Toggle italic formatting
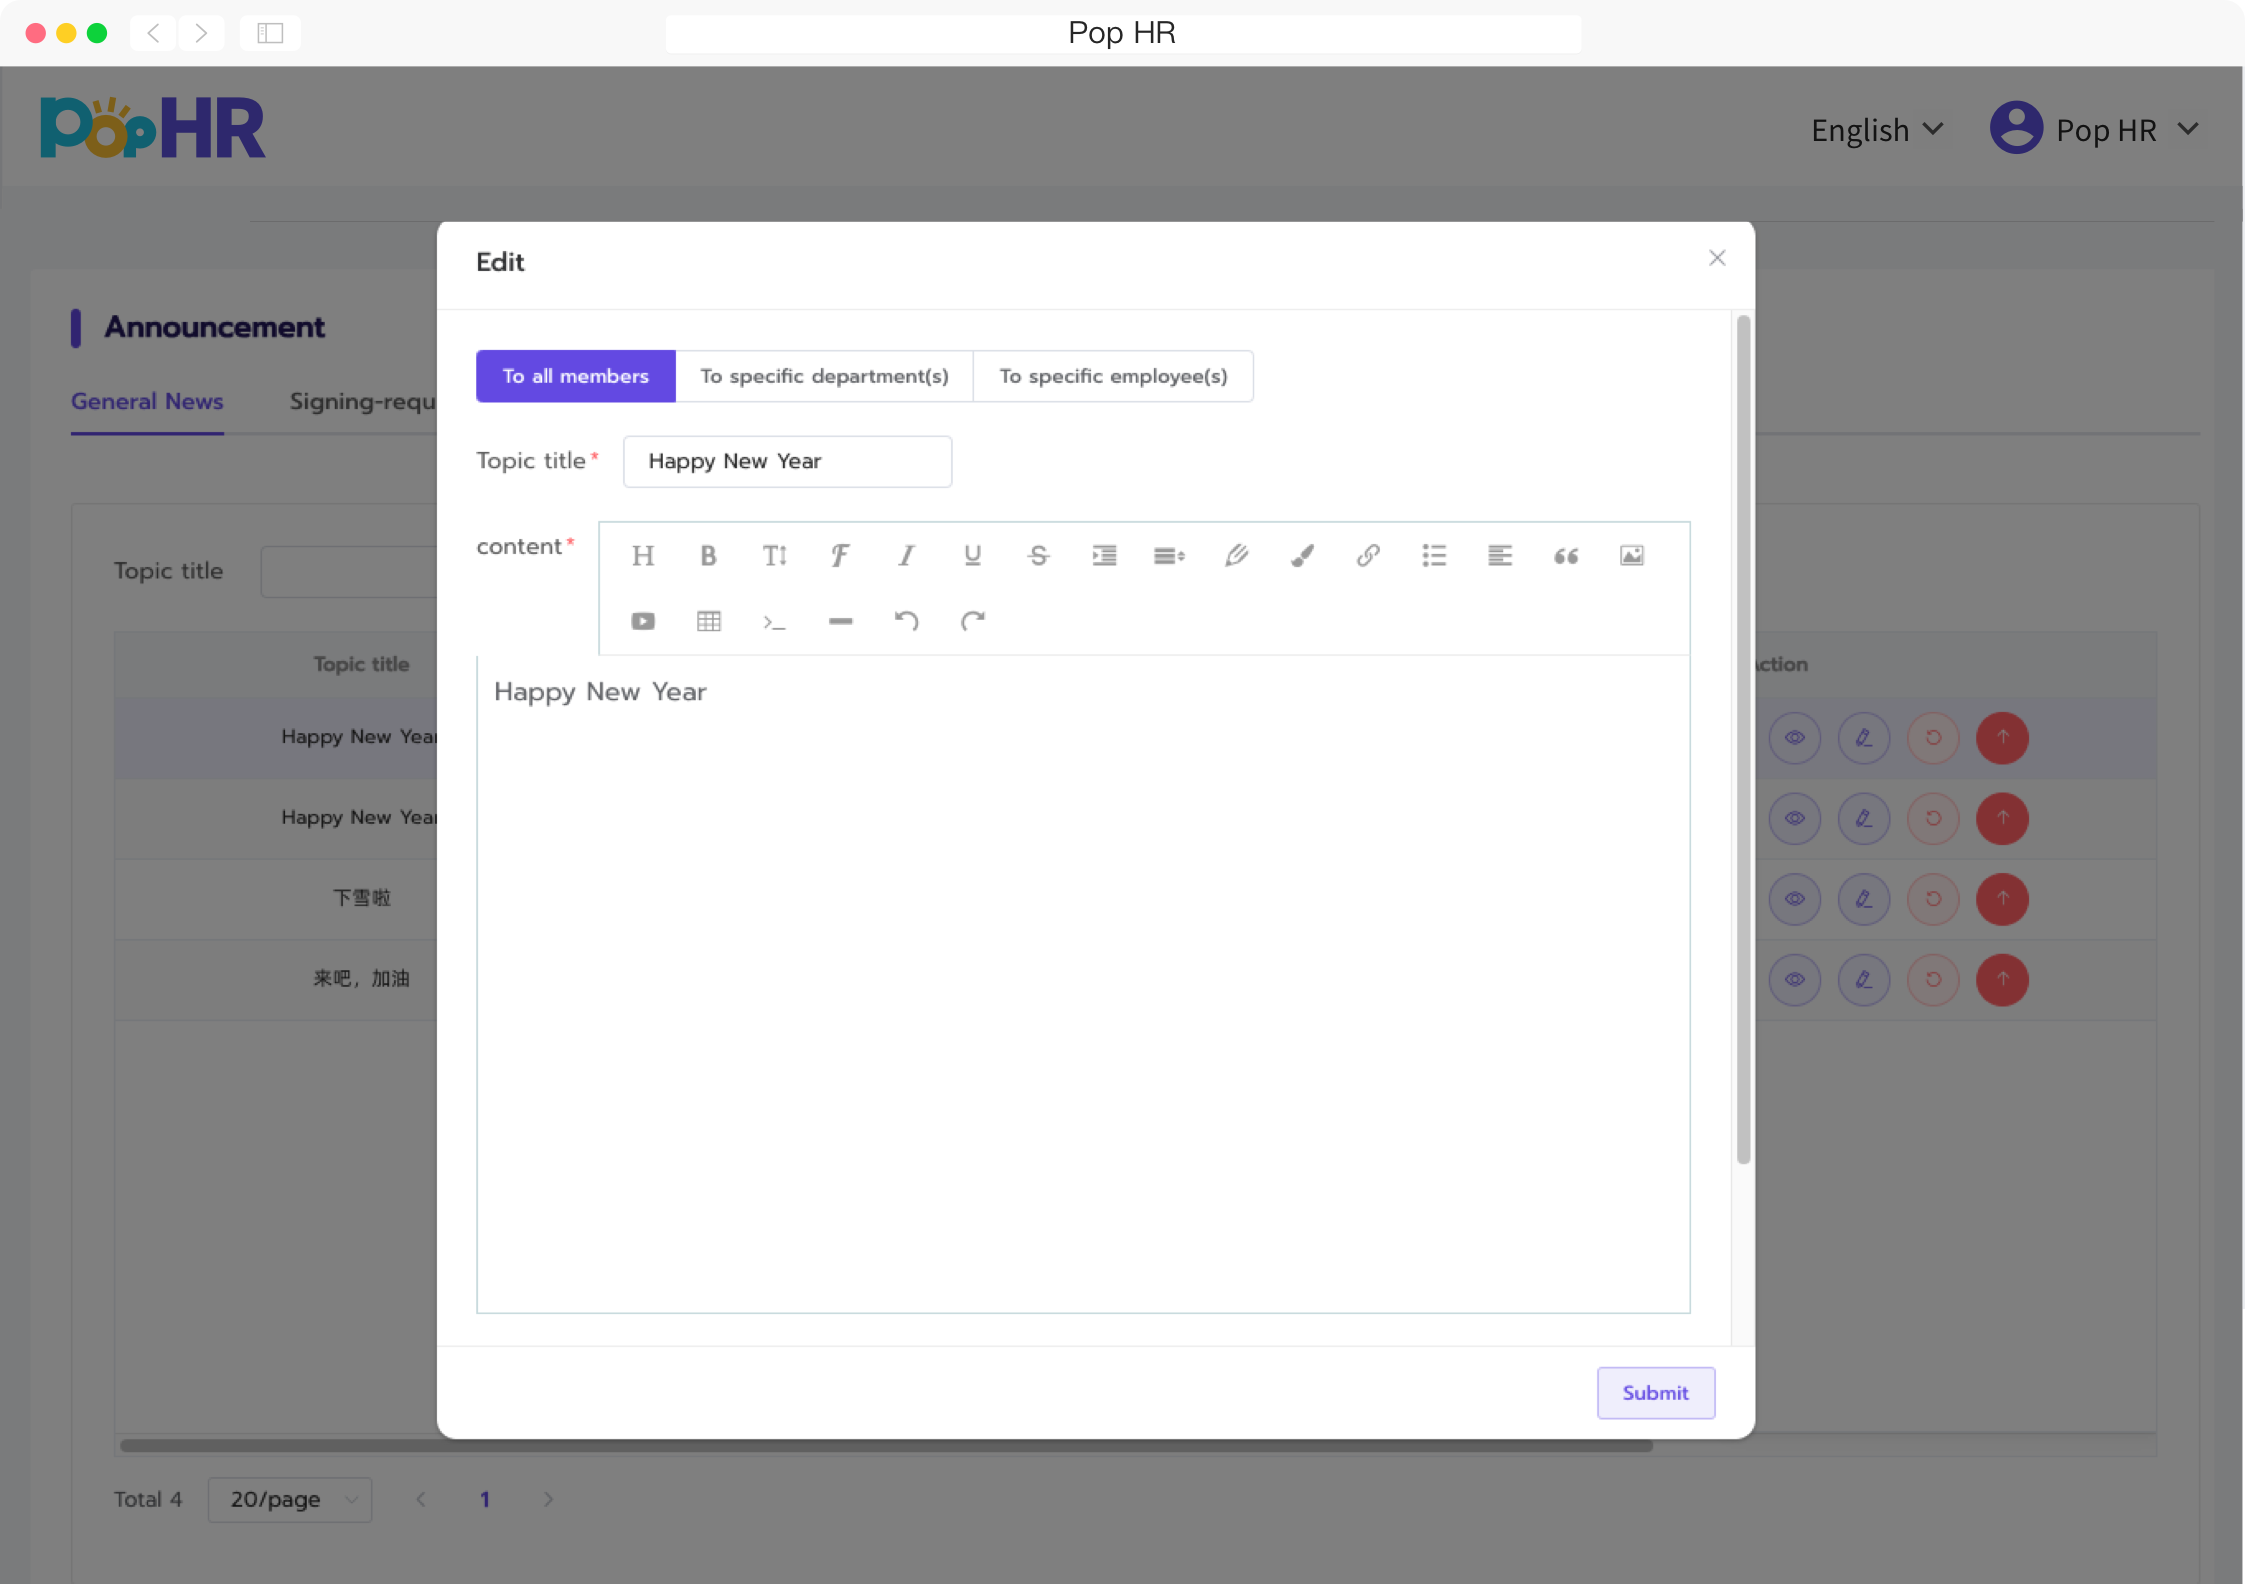2245x1587 pixels. 906,556
